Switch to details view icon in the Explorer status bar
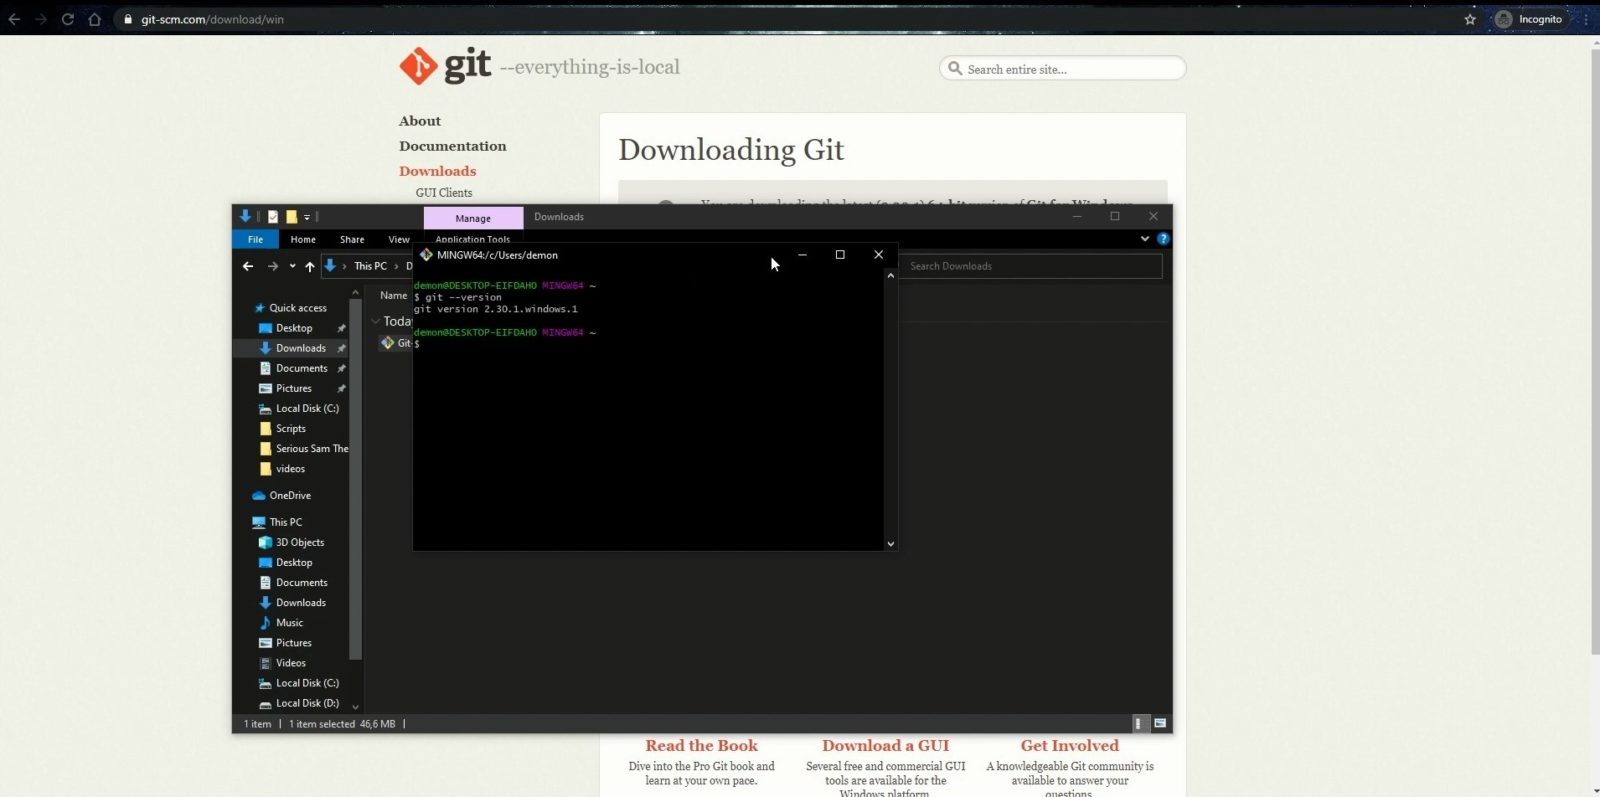Viewport: 1600px width, 797px height. tap(1138, 723)
